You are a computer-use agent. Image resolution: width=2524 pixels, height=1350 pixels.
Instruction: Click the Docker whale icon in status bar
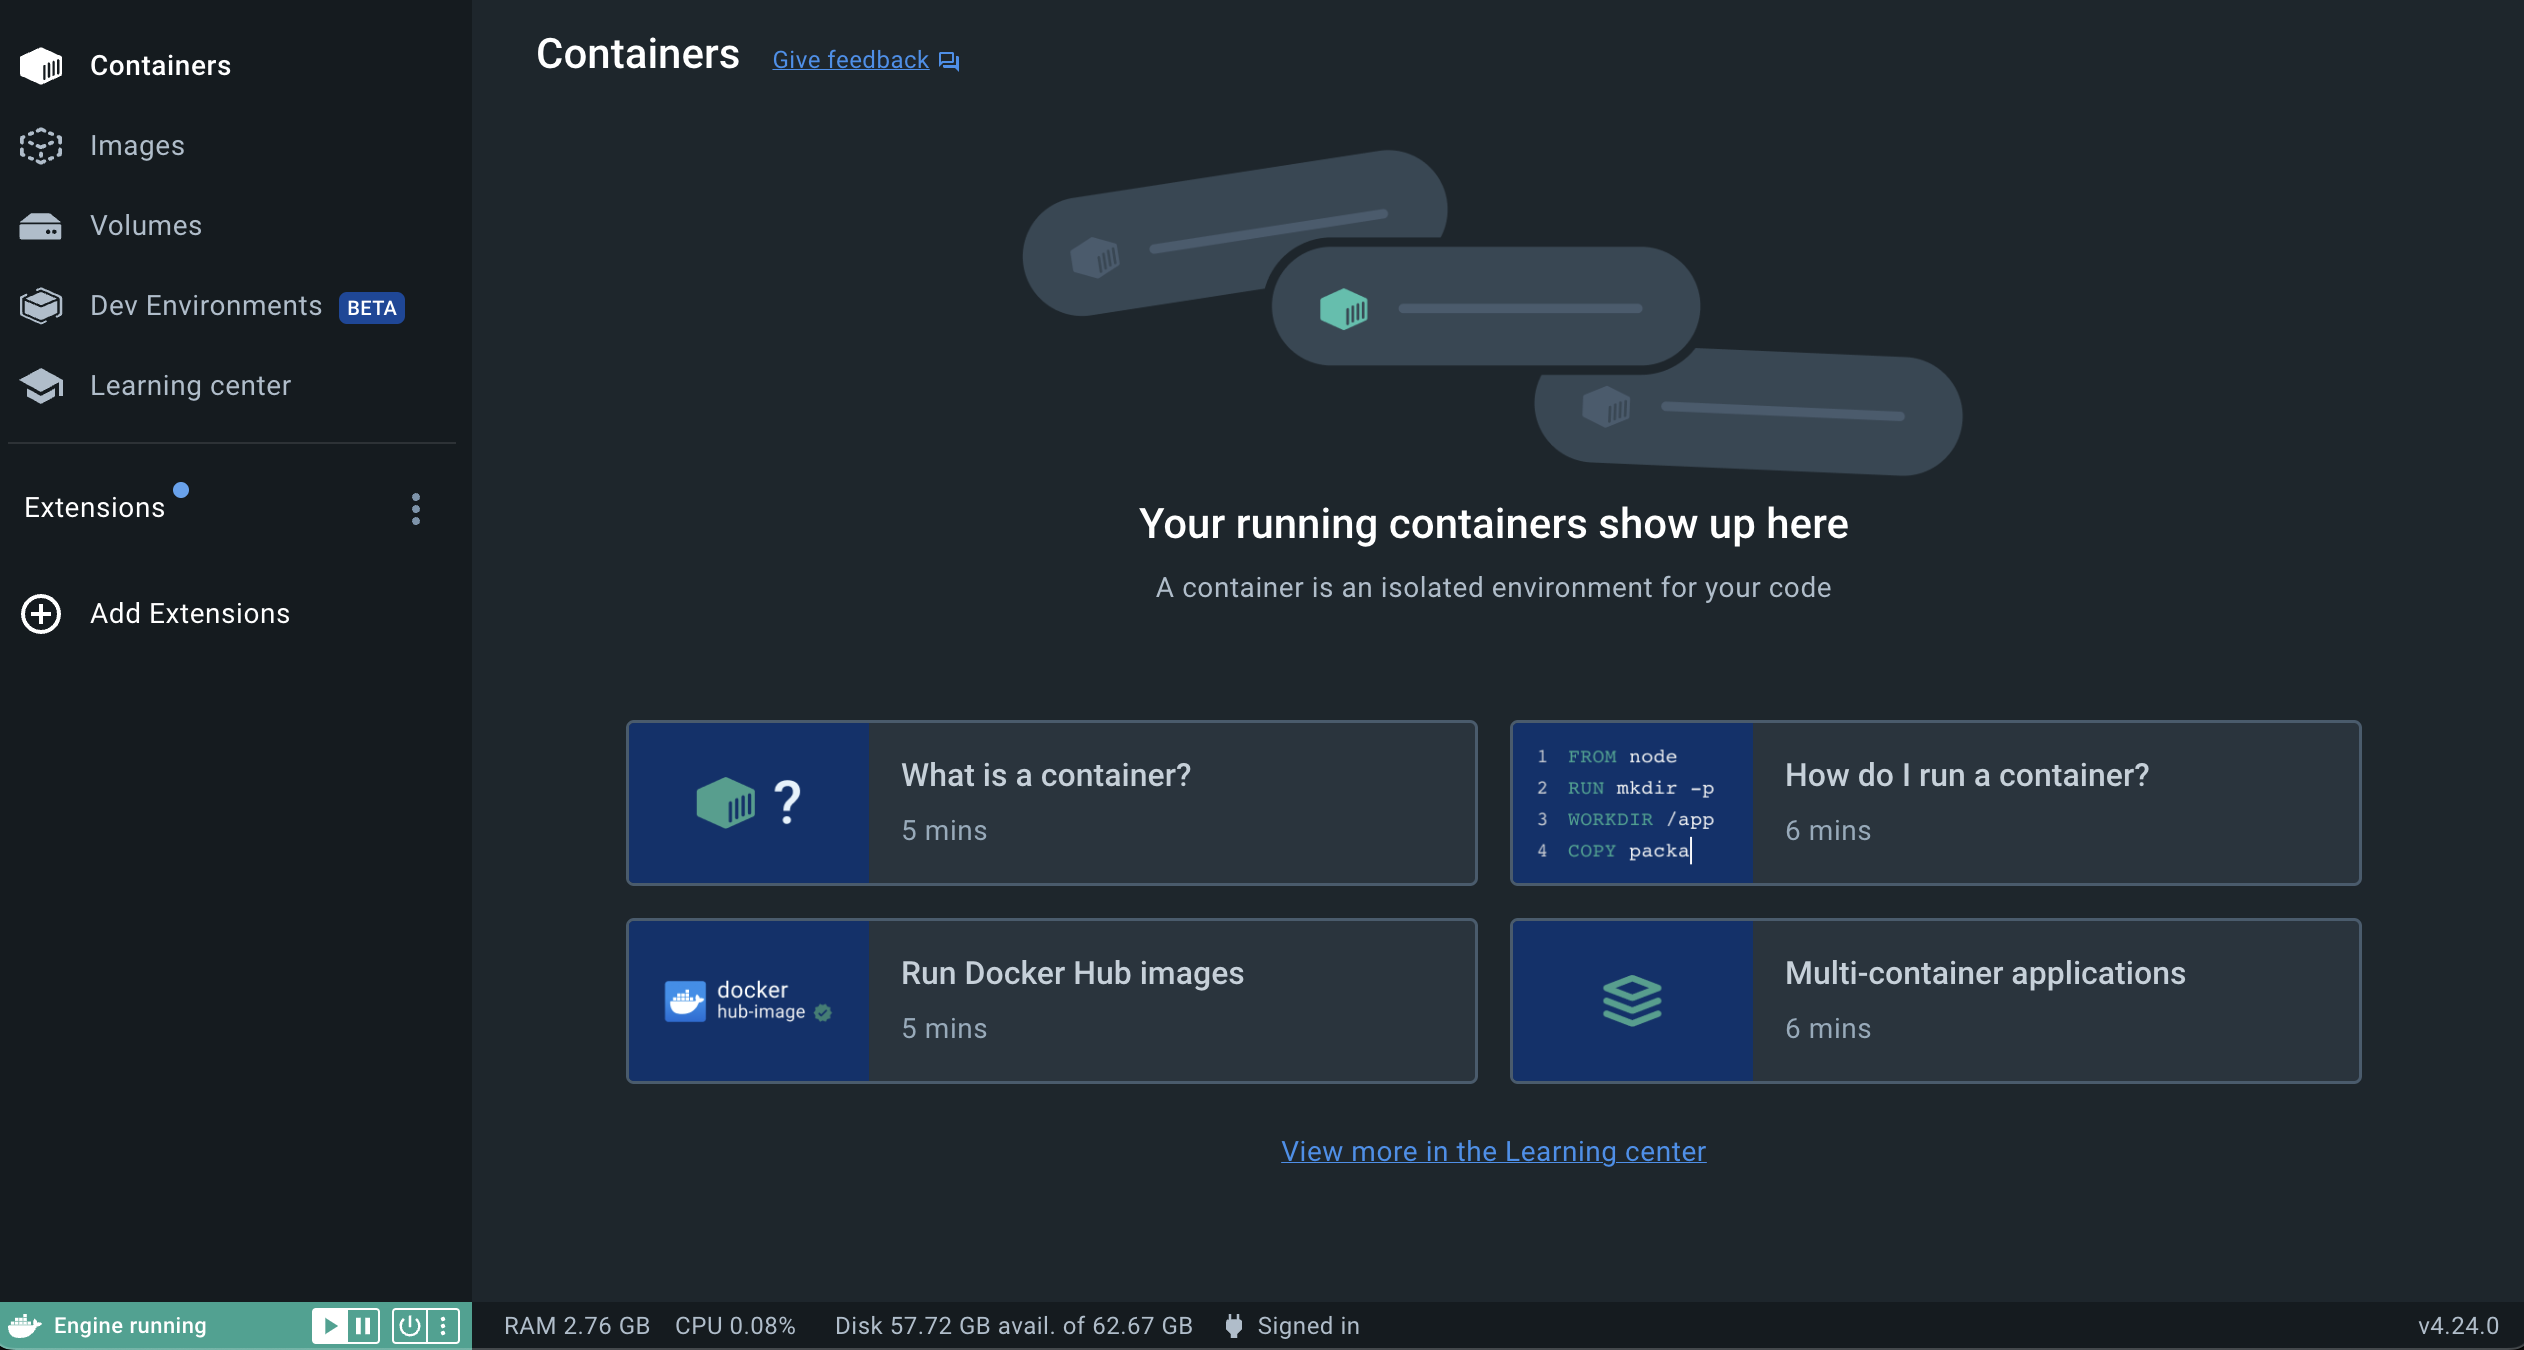pyautogui.click(x=25, y=1326)
